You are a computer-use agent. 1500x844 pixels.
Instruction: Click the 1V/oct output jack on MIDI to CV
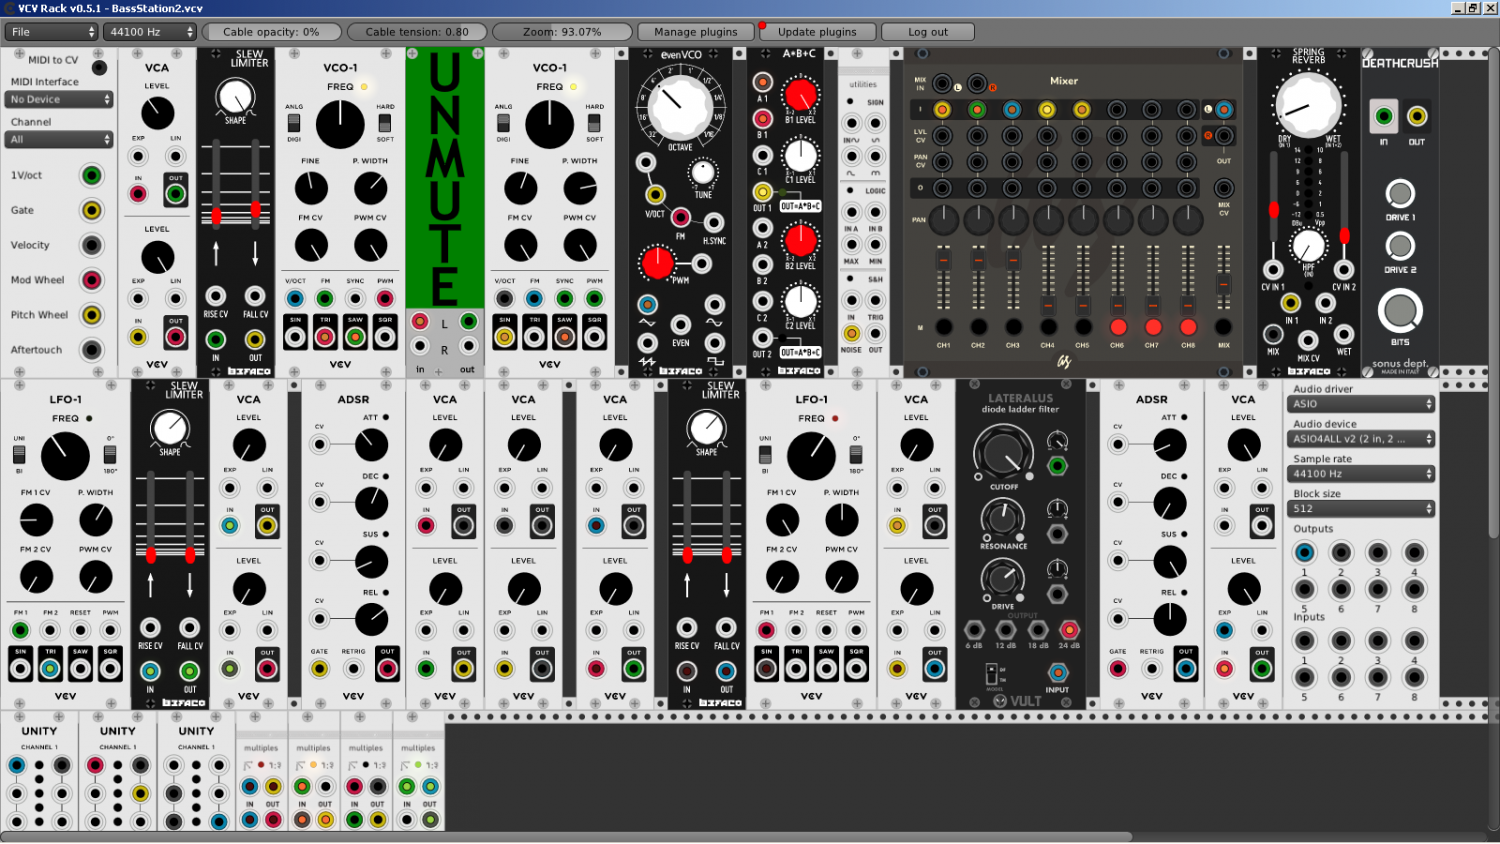point(92,176)
